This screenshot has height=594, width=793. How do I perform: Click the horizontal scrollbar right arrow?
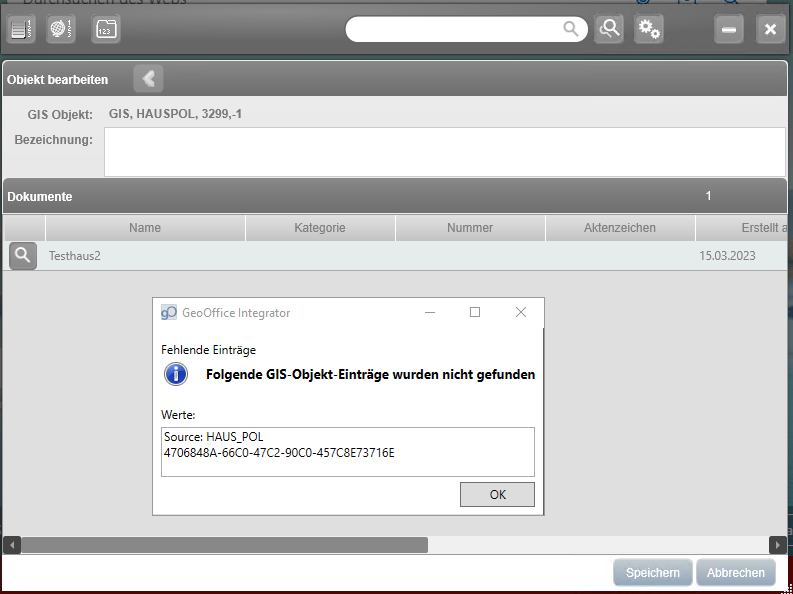pyautogui.click(x=777, y=545)
